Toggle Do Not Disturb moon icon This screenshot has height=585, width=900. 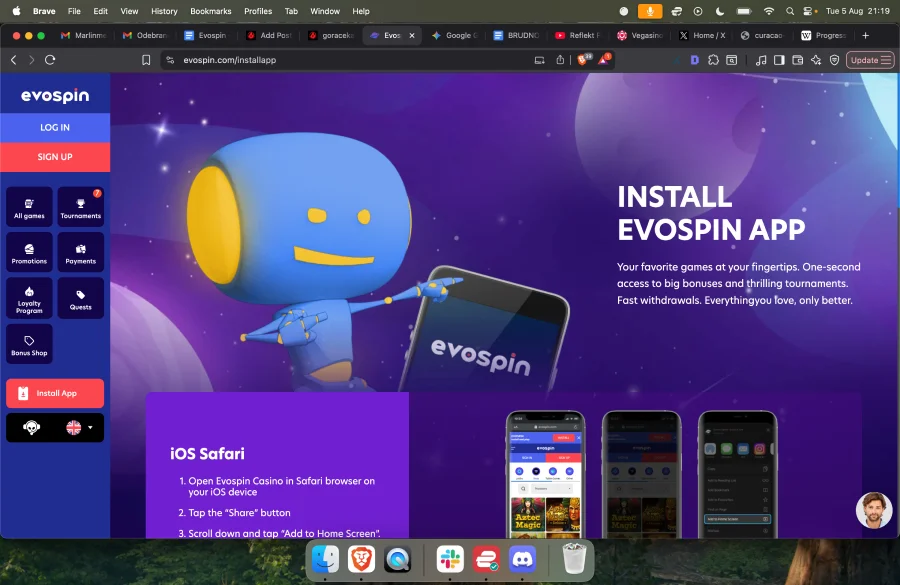point(720,11)
